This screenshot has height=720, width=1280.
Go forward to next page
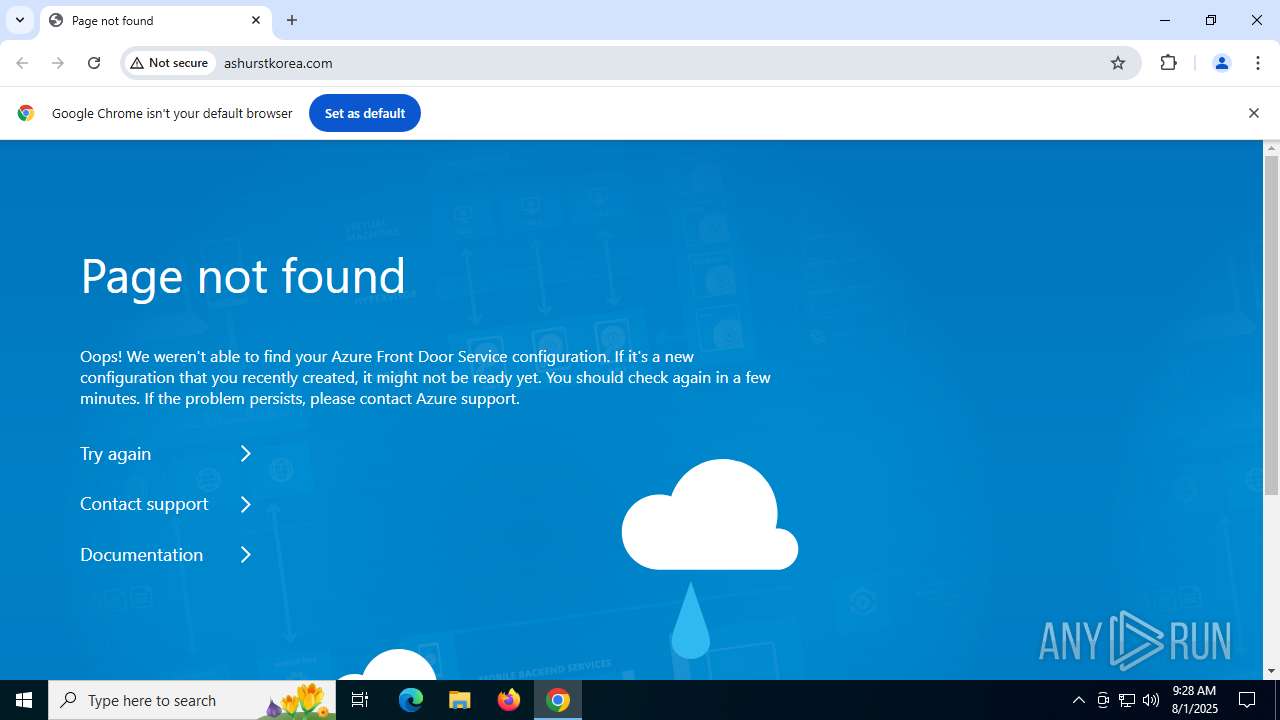[58, 63]
